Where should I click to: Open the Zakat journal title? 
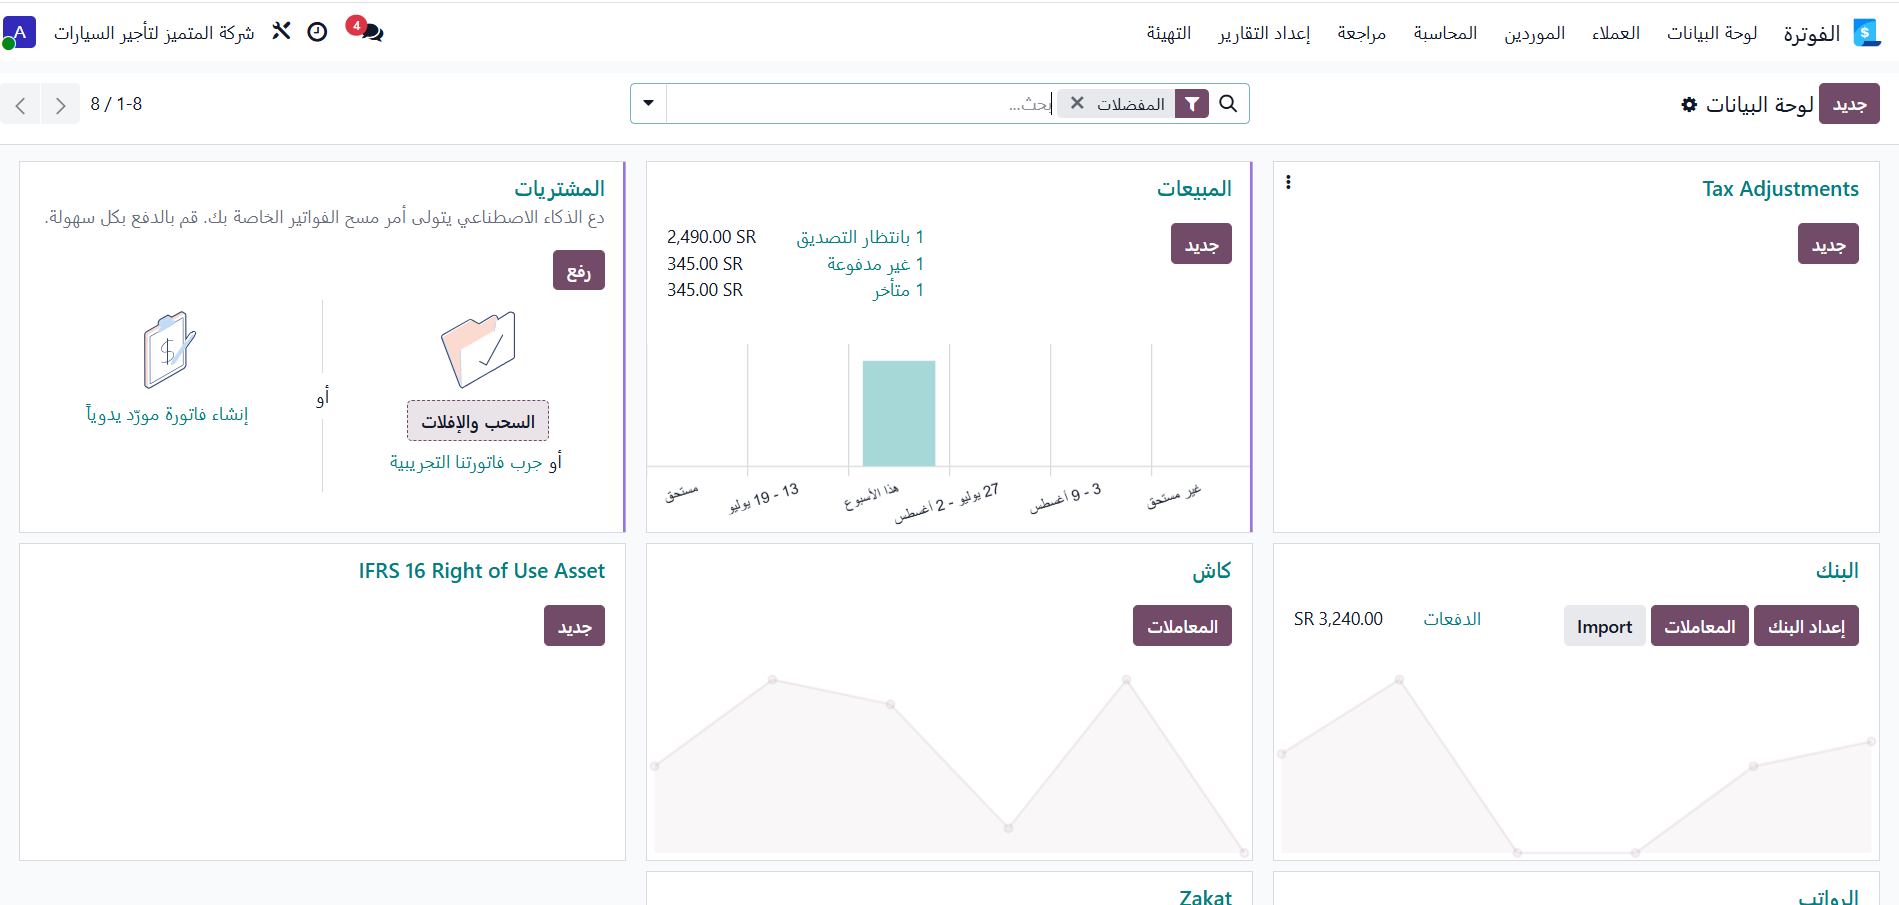1205,897
